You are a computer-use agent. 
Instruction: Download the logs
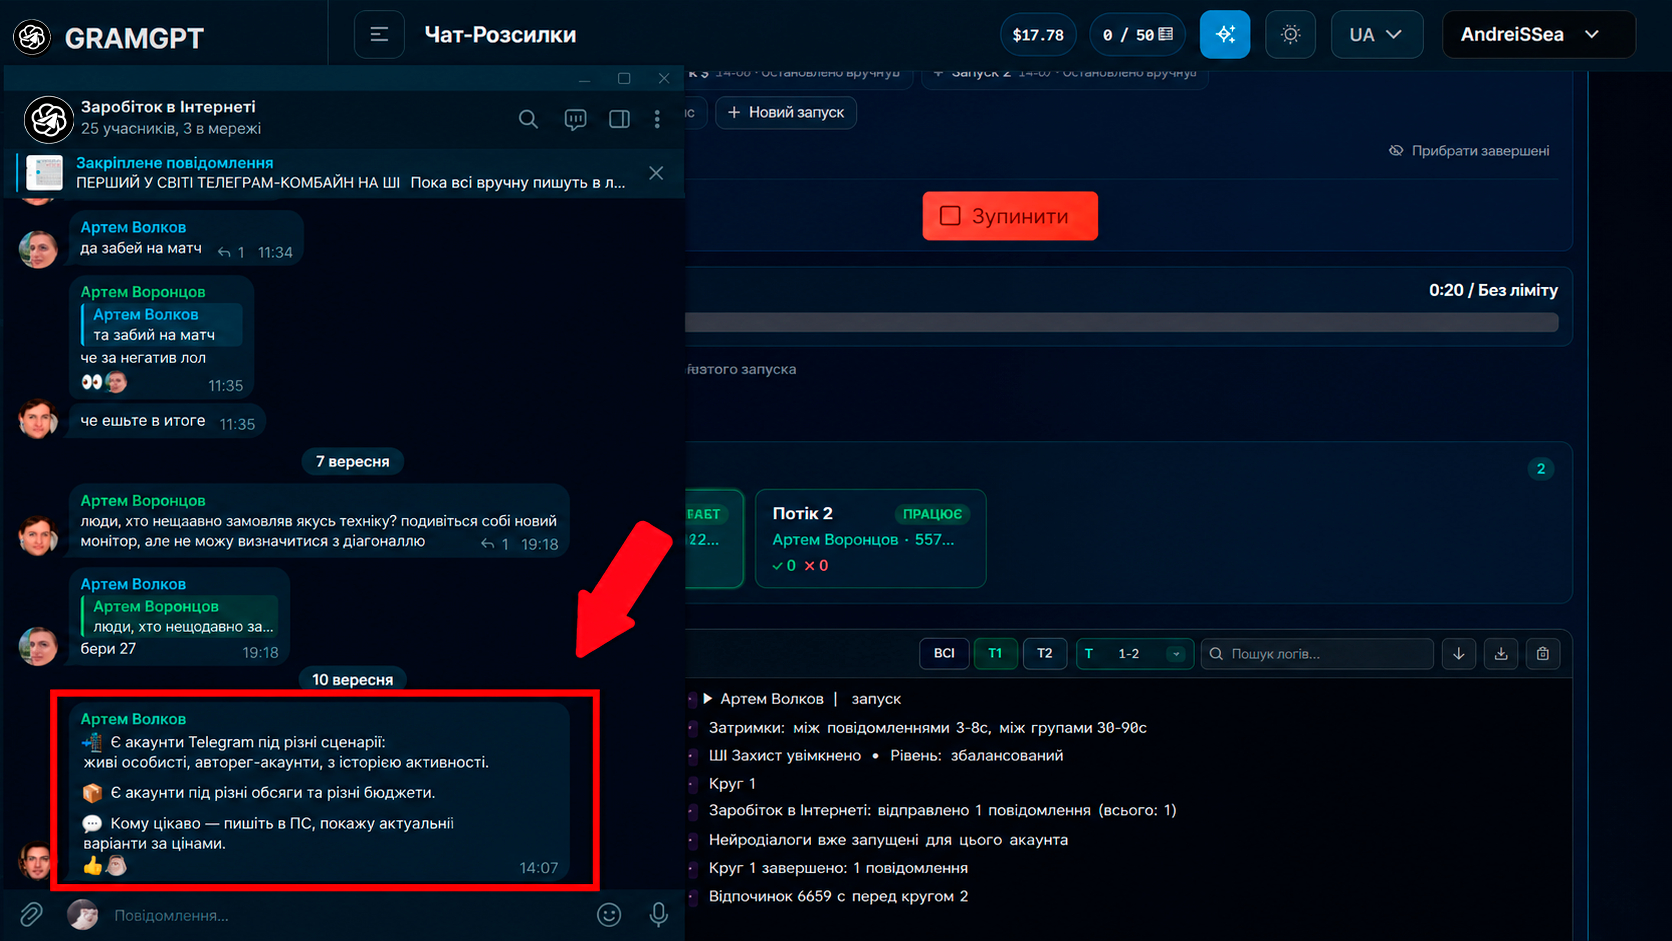1501,653
